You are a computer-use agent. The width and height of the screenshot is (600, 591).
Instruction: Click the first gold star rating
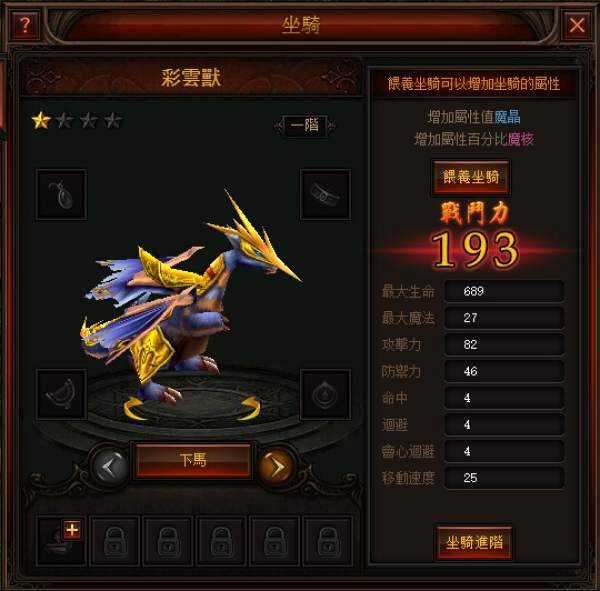tap(41, 121)
